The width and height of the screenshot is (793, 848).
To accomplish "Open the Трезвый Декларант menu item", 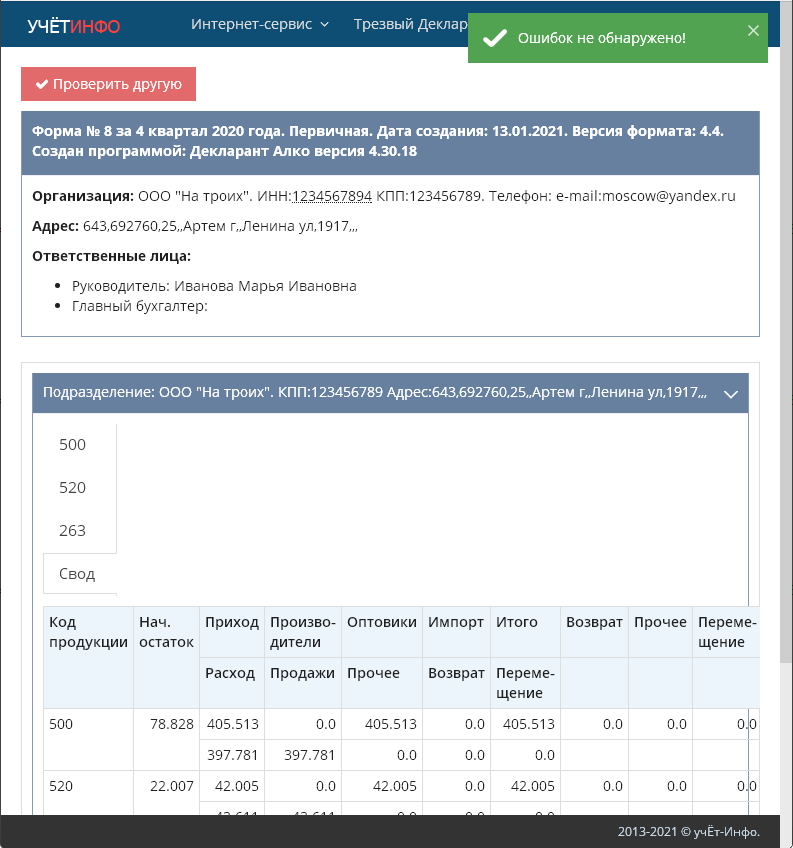I will (411, 24).
